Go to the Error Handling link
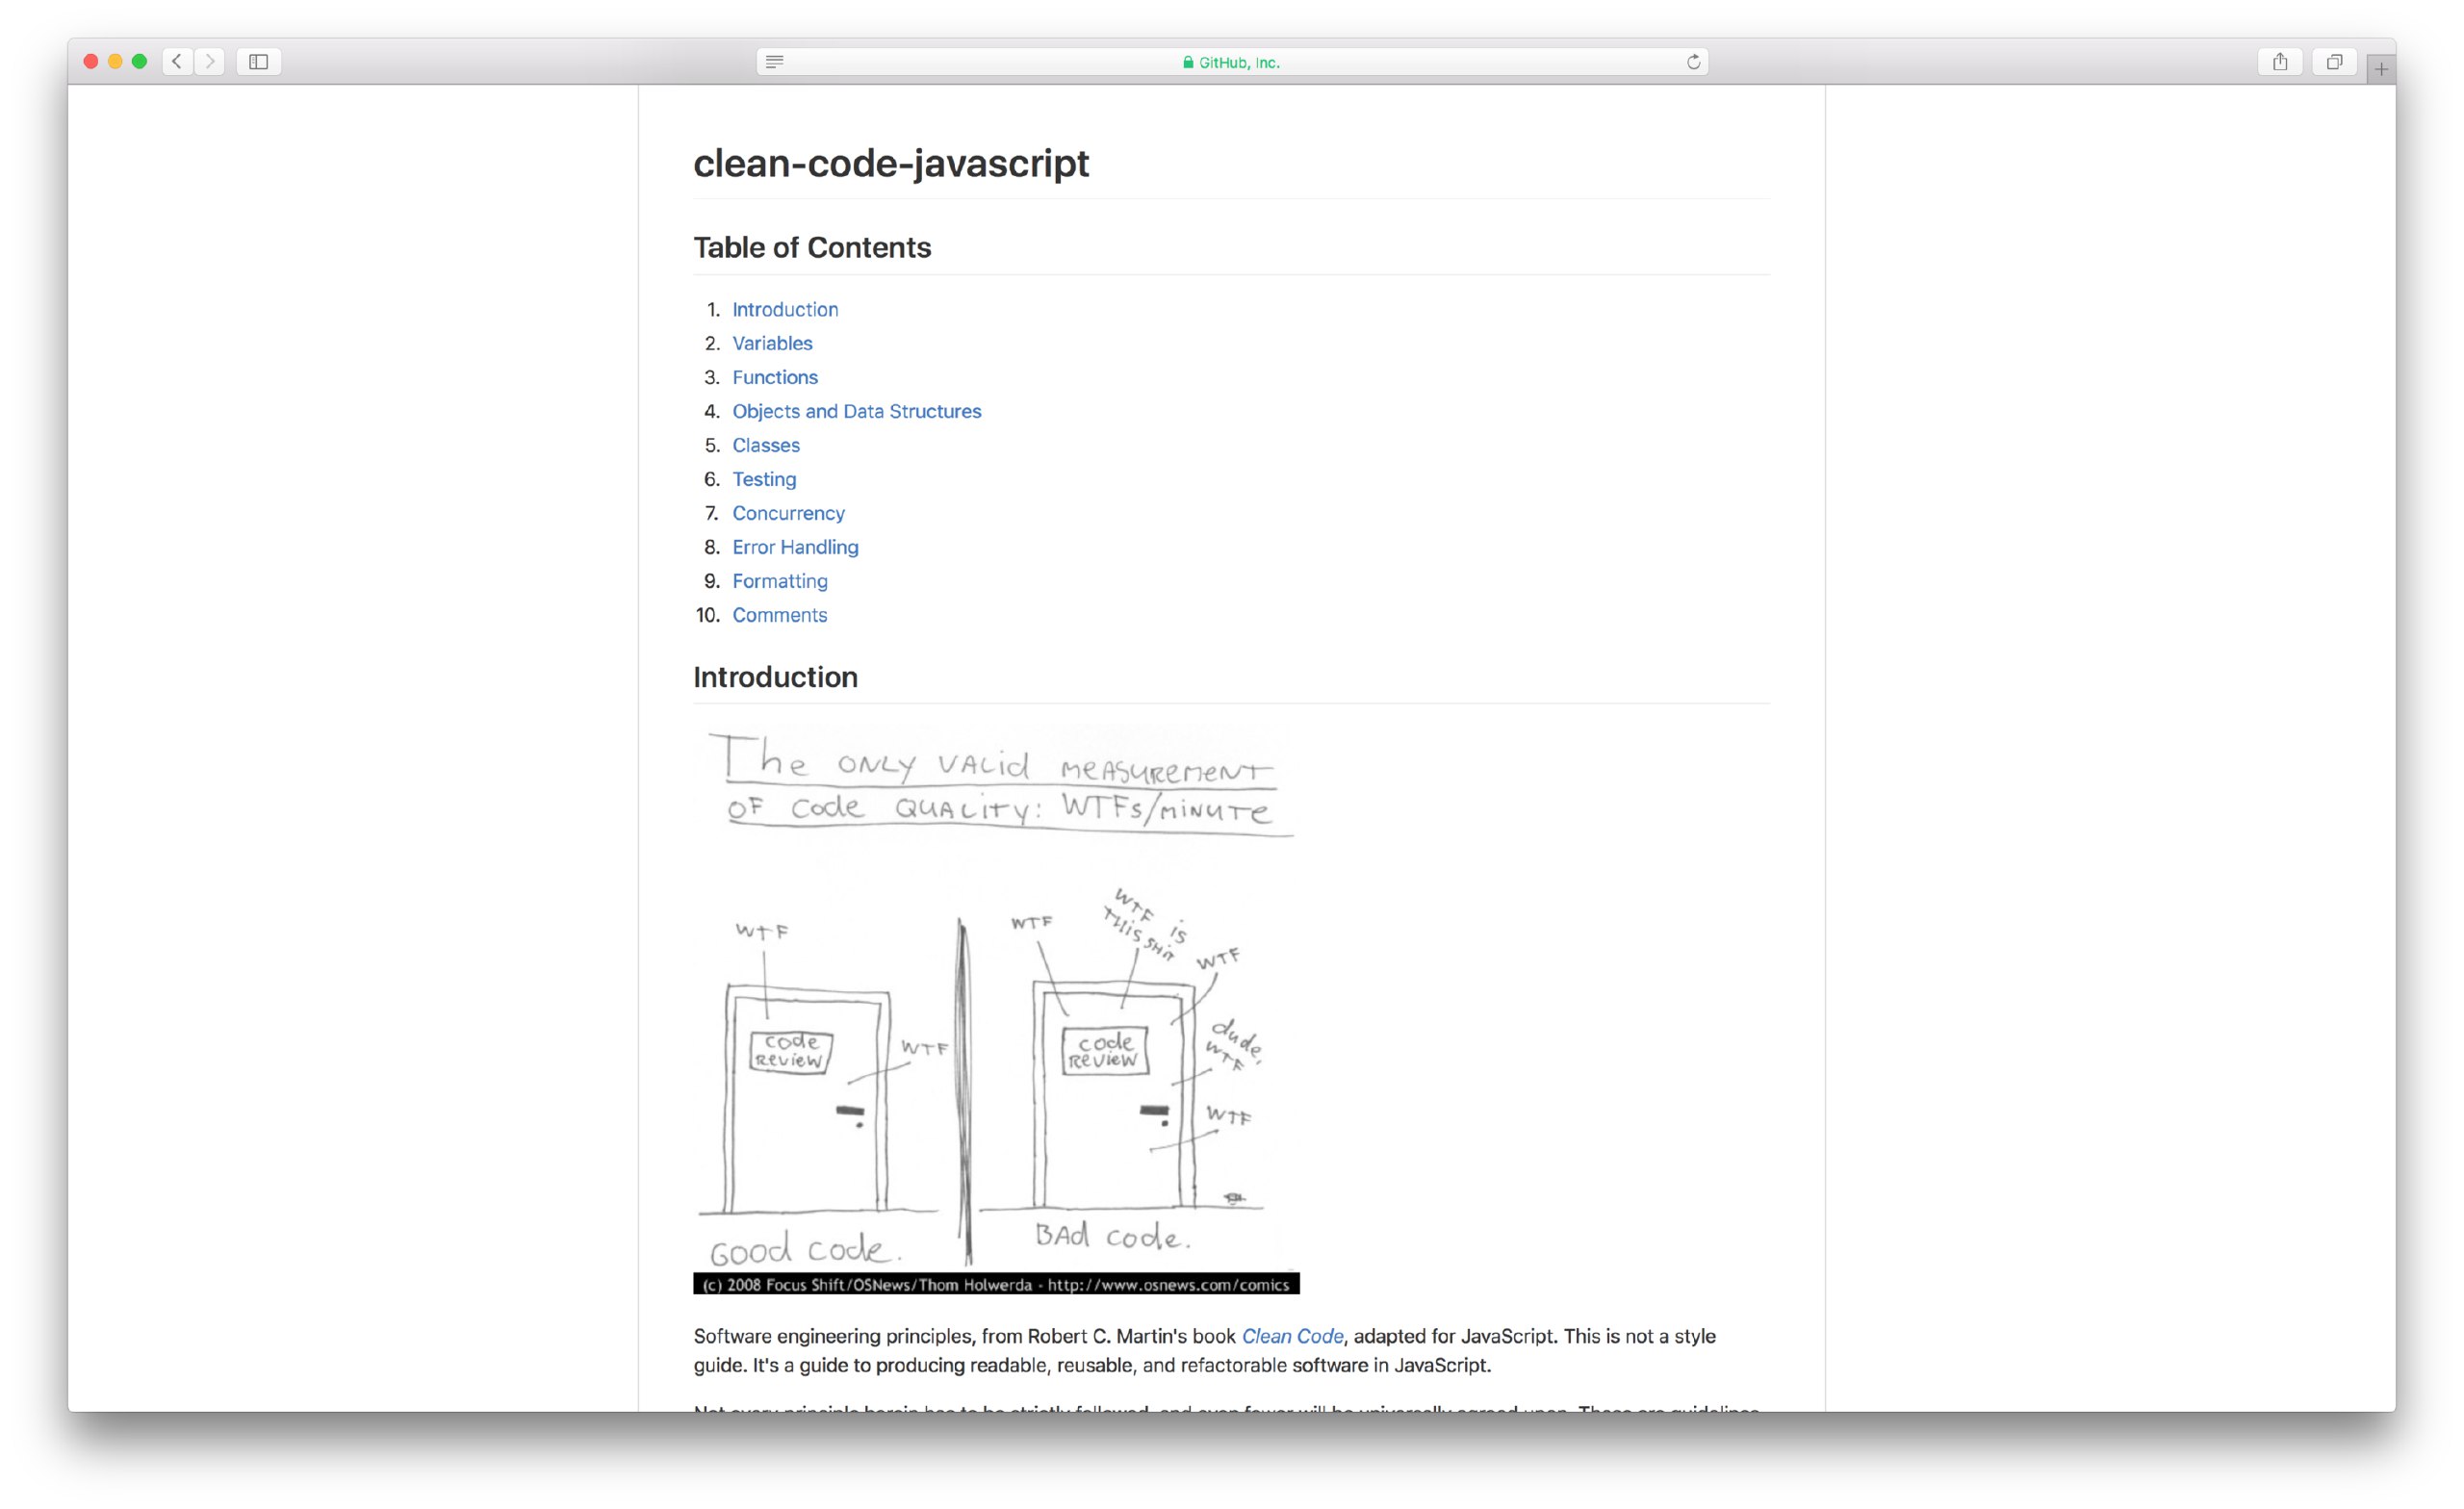This screenshot has height=1509, width=2464. click(795, 548)
